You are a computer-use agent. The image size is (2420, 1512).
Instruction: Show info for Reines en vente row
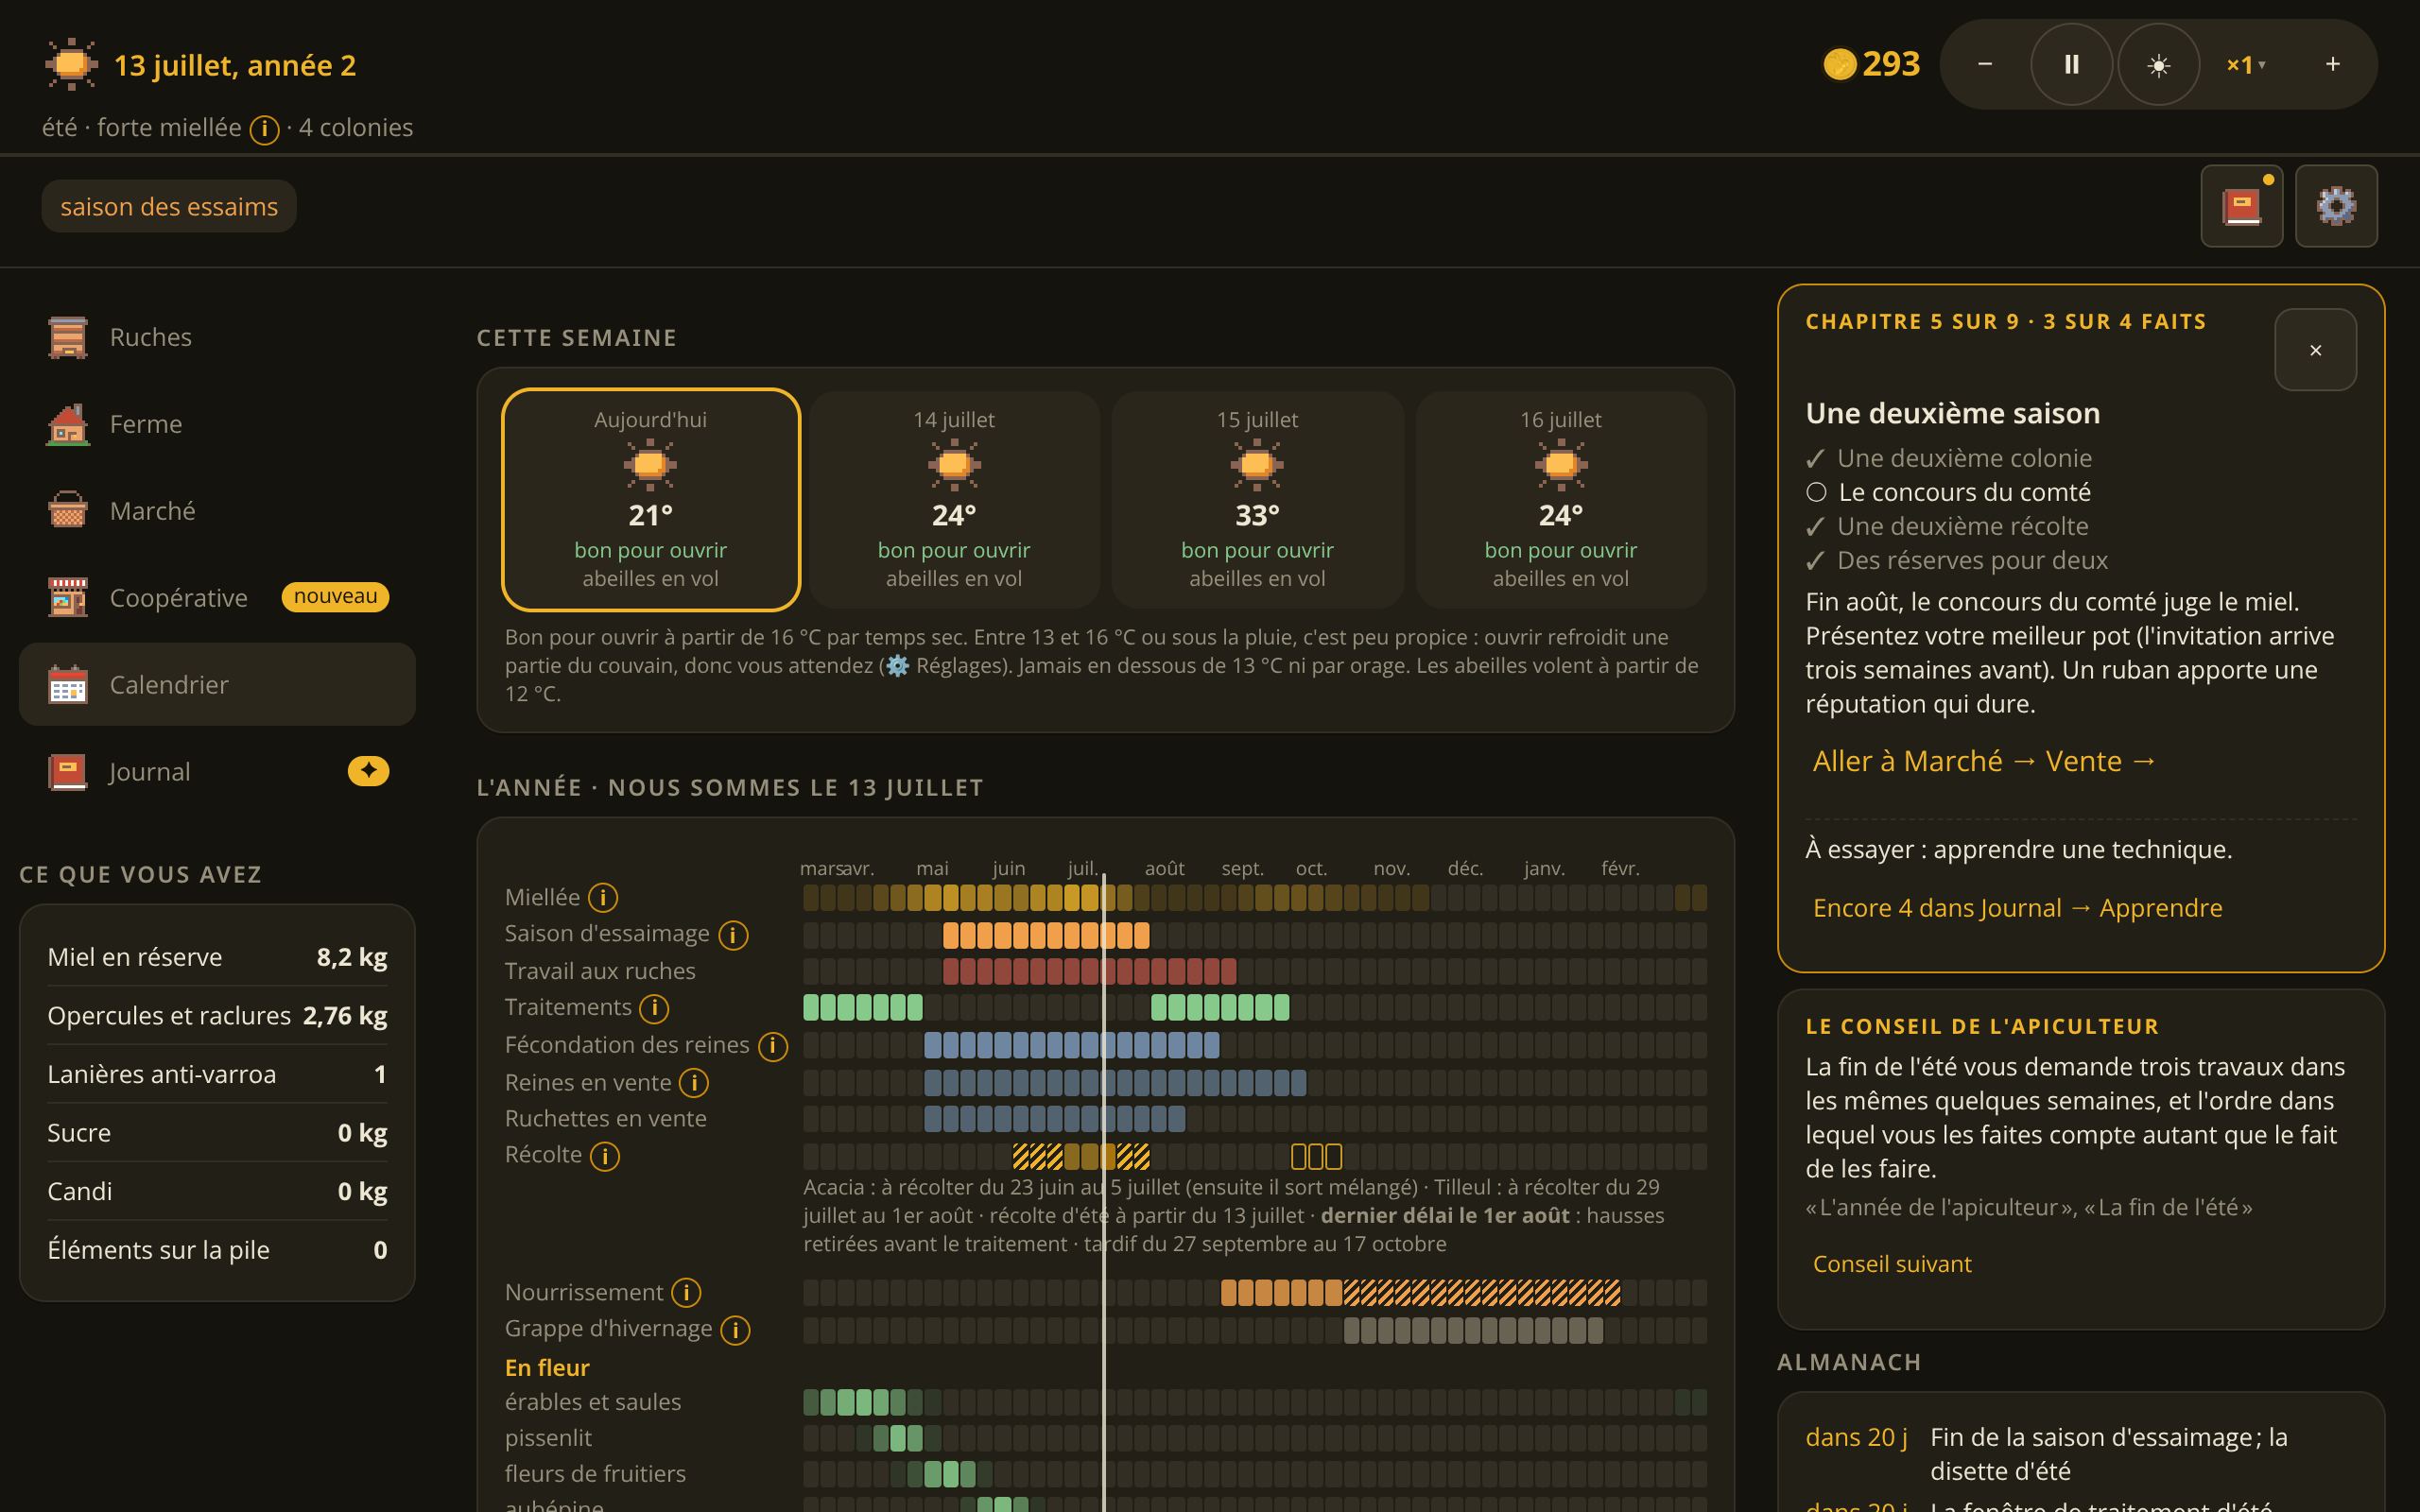(694, 1083)
